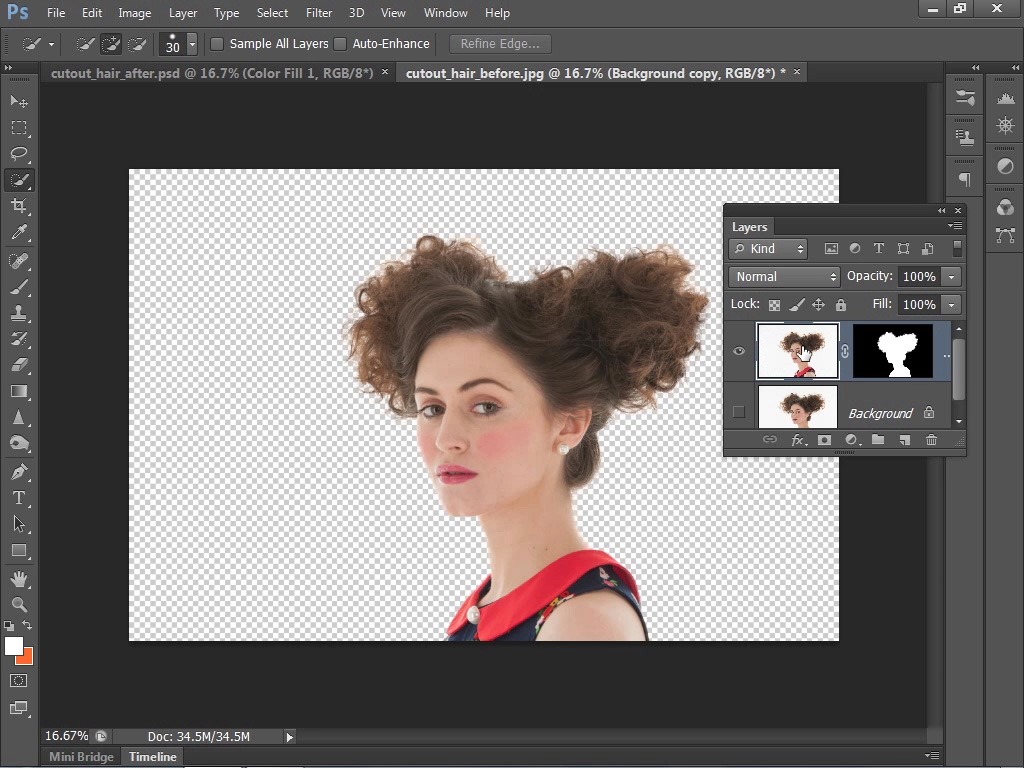Switch to cutout_hair_after.psd tab
1024x768 pixels.
tap(211, 73)
